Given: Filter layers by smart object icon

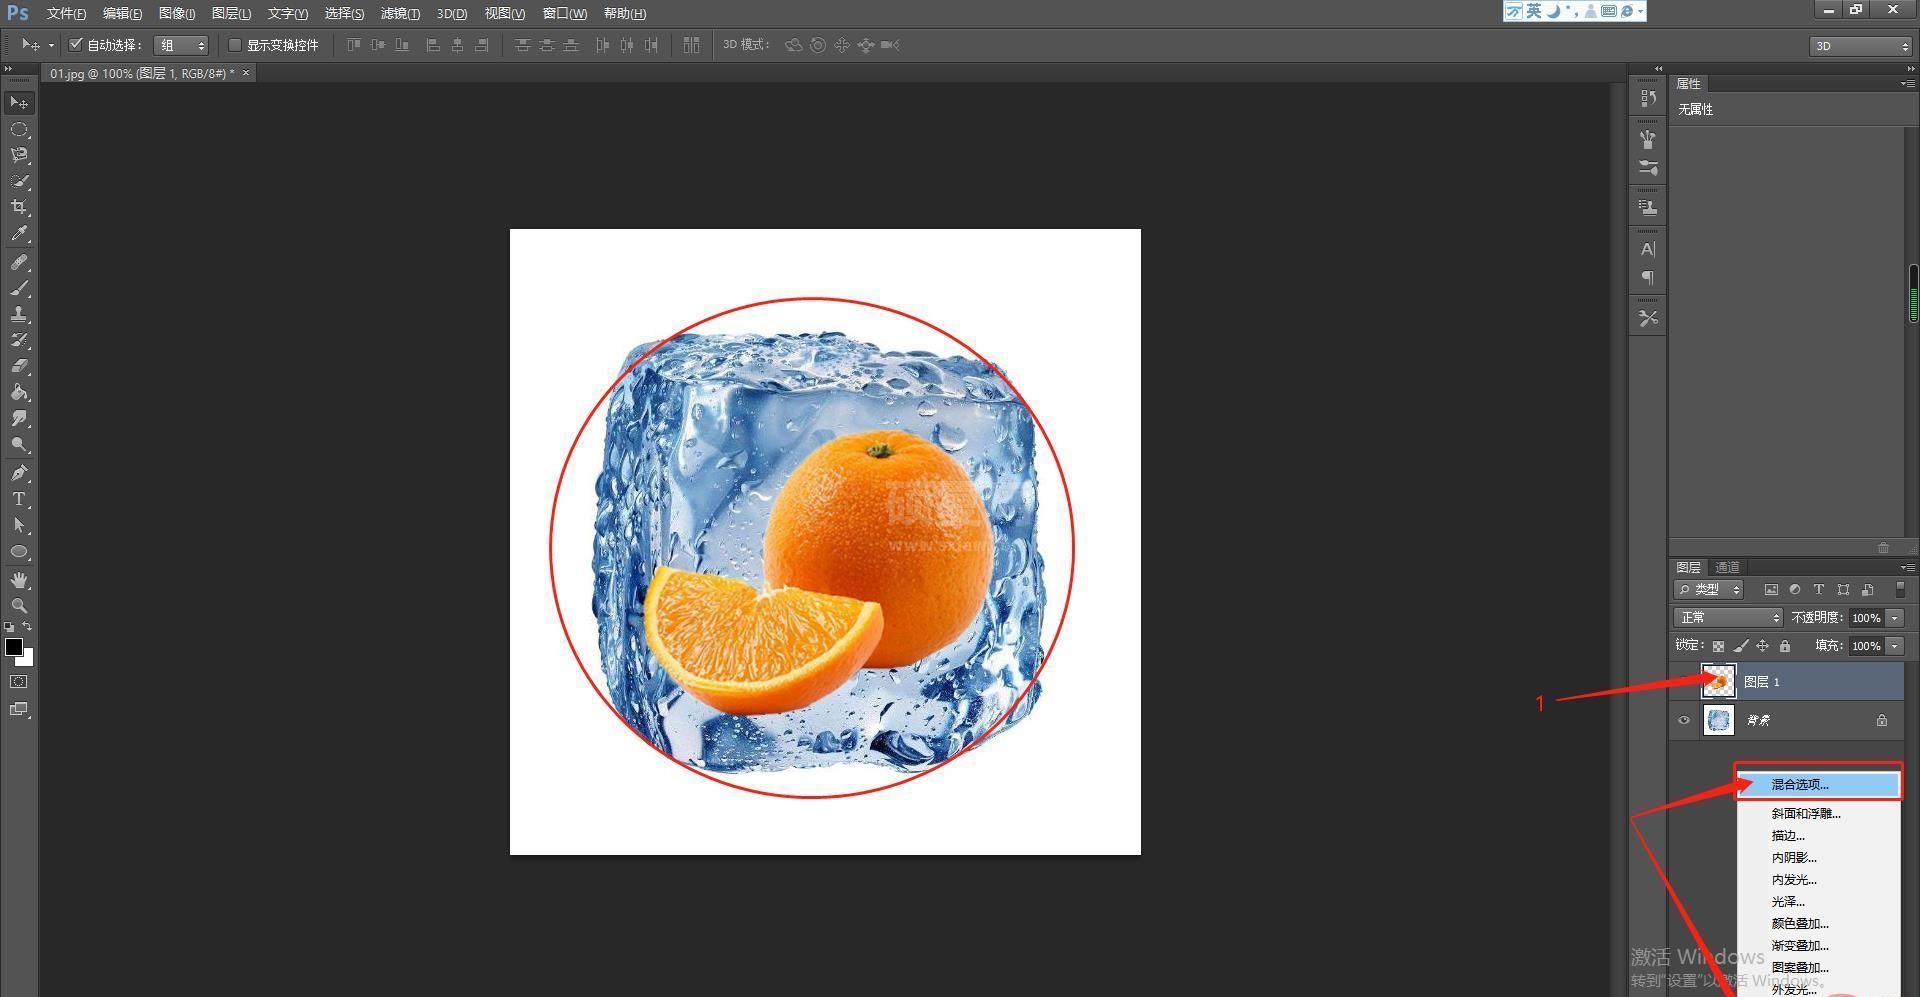Looking at the screenshot, I should pos(1867,590).
